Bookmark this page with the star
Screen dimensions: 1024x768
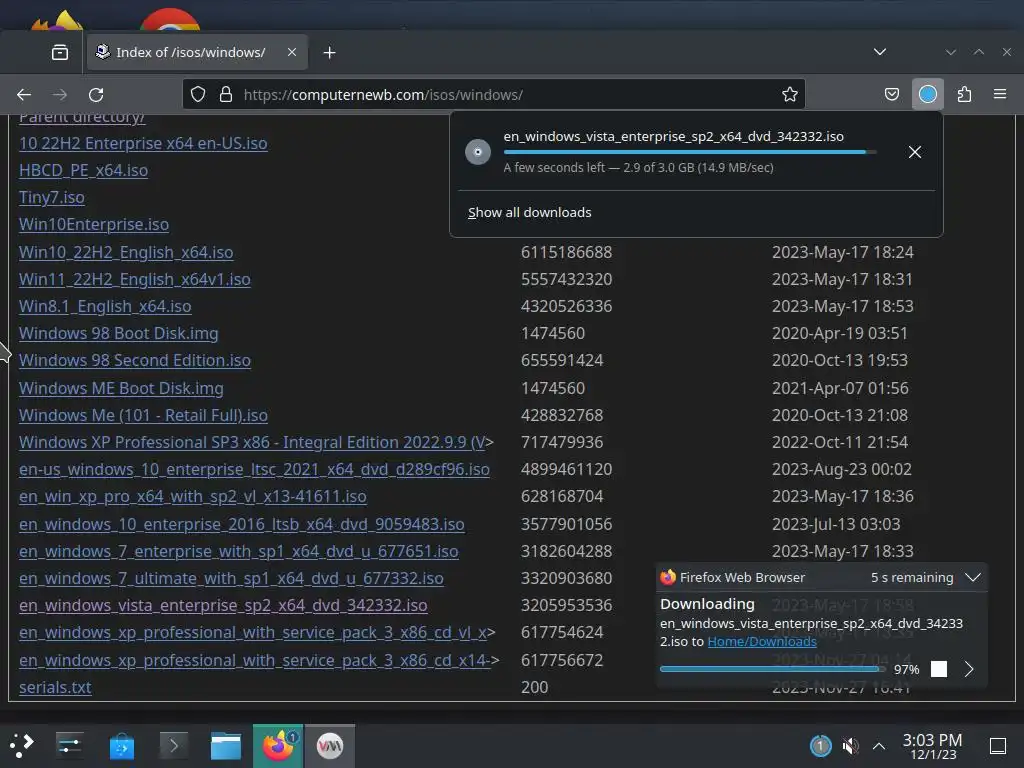pos(790,95)
